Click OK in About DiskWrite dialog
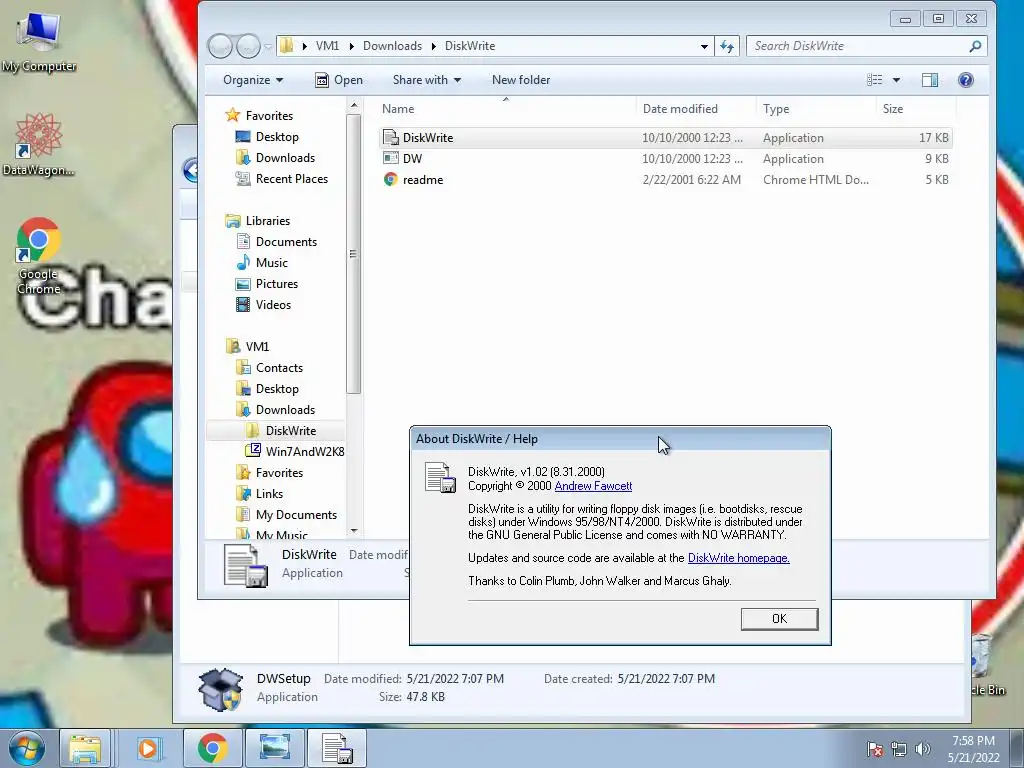 tap(779, 618)
